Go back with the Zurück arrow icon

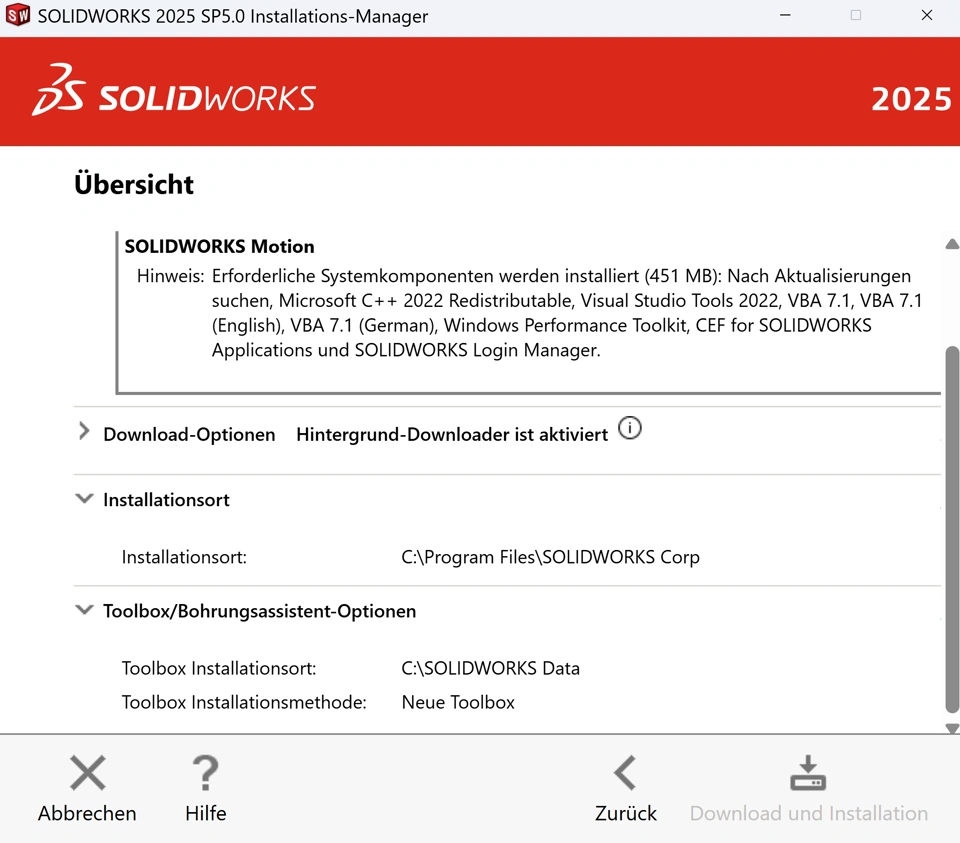[x=625, y=773]
